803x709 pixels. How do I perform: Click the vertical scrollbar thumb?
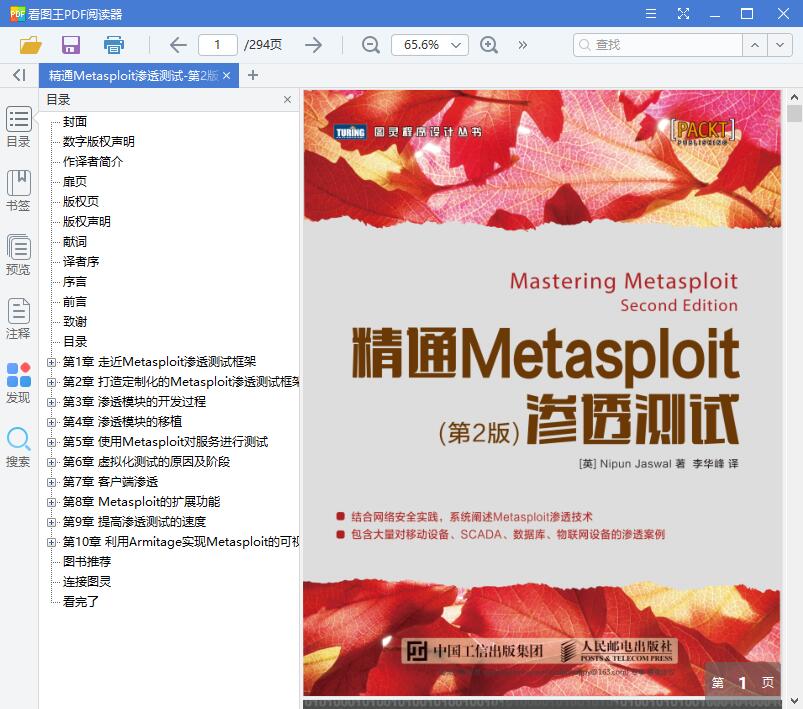[794, 113]
